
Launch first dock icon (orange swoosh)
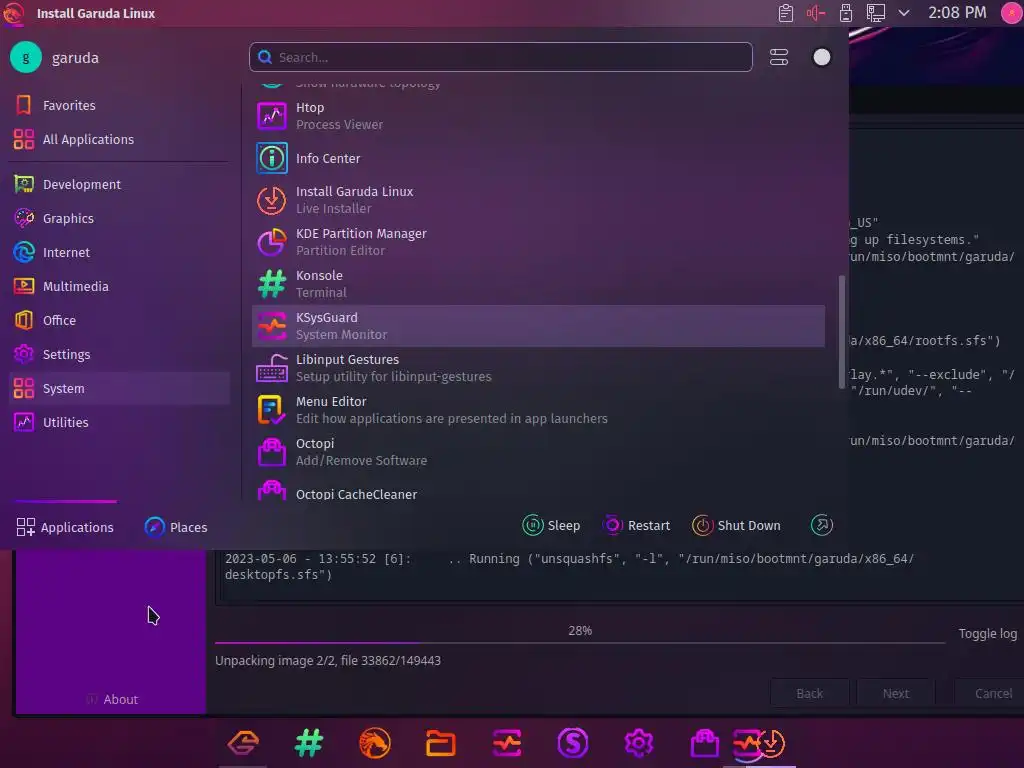pyautogui.click(x=243, y=743)
